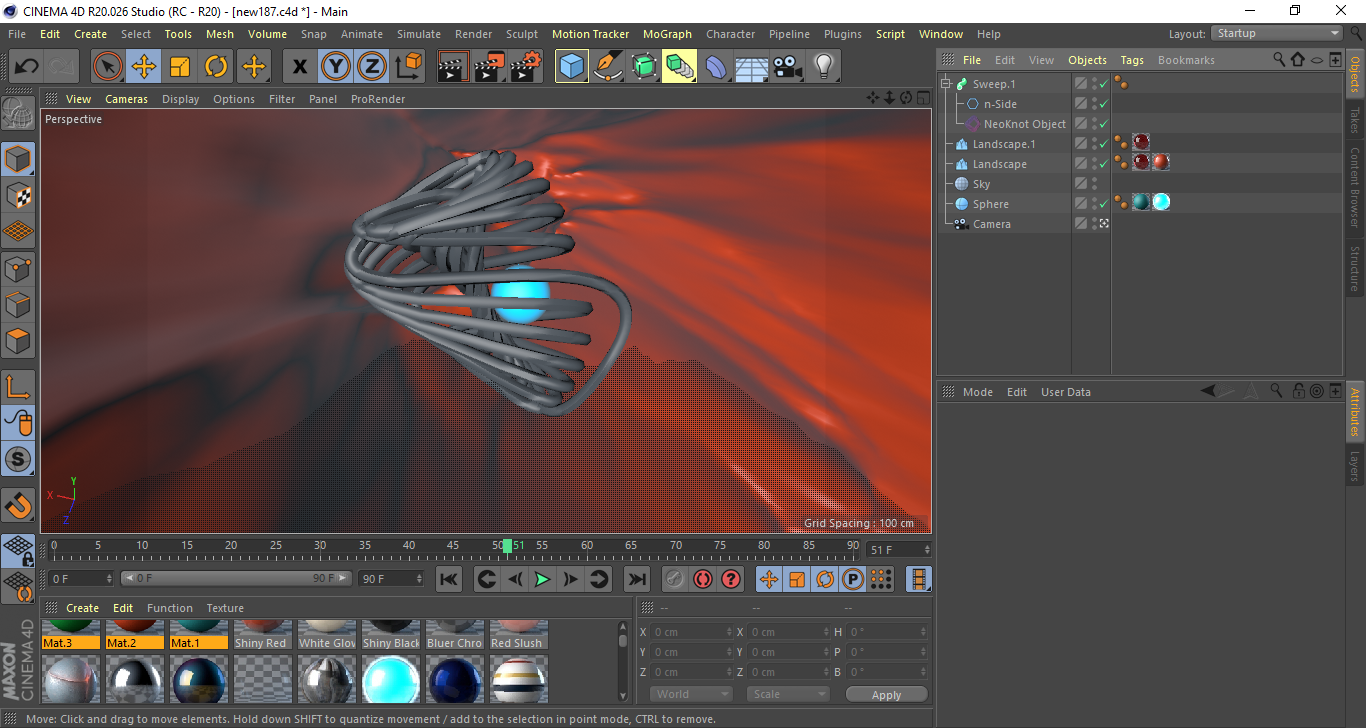This screenshot has height=728, width=1366.
Task: Add a Light object
Action: [x=824, y=67]
